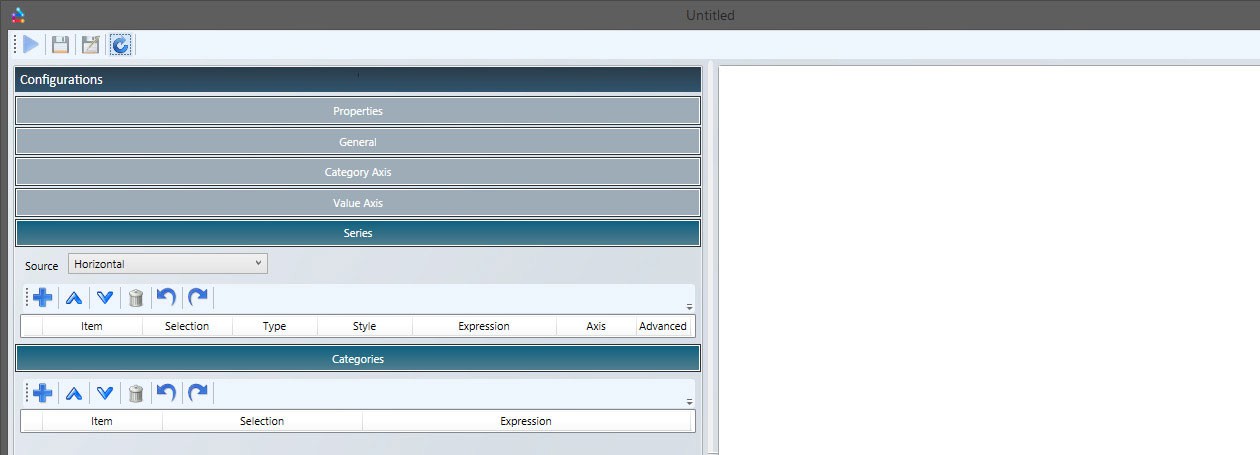
Task: Undo last change in Series toolbar
Action: click(167, 298)
